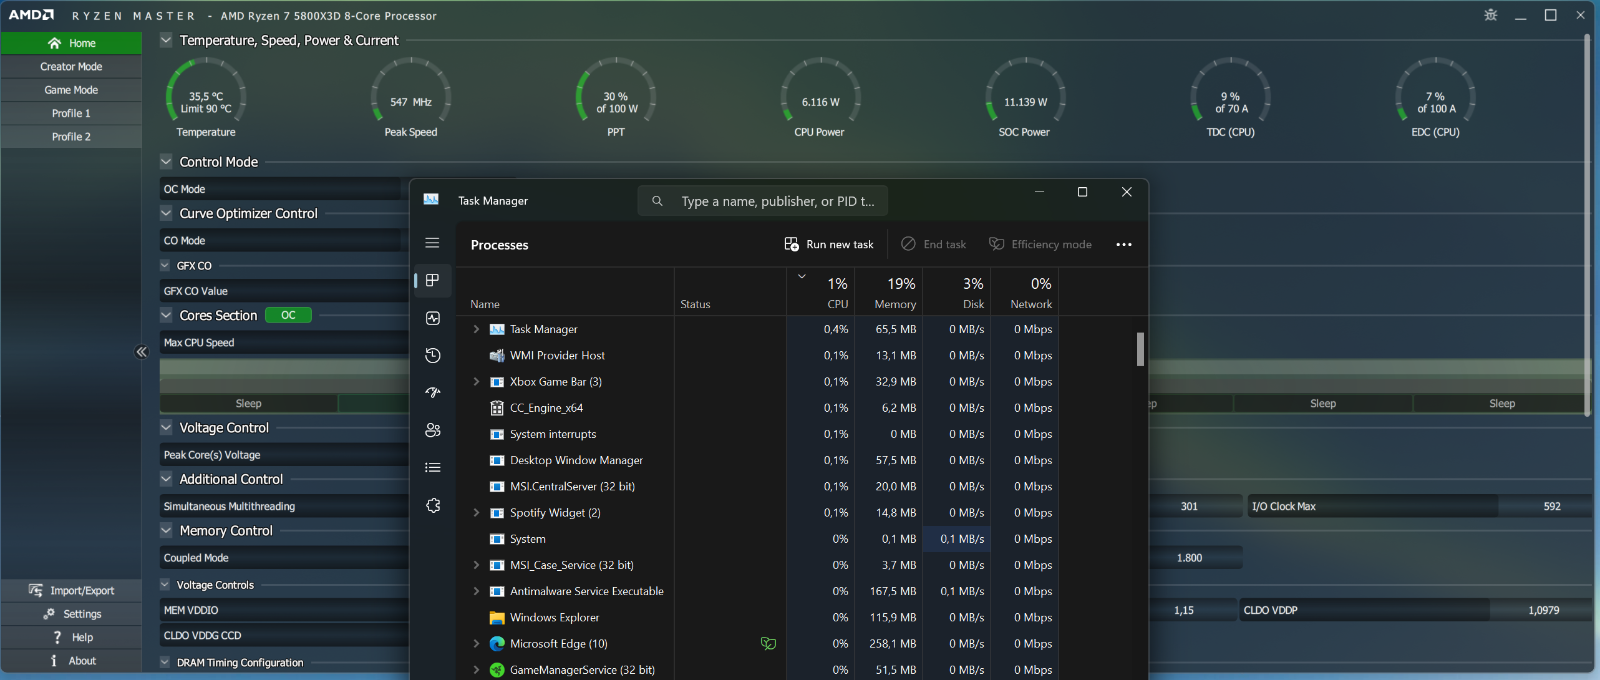Click the Temperature gauge in Ryzen Master

pyautogui.click(x=206, y=98)
